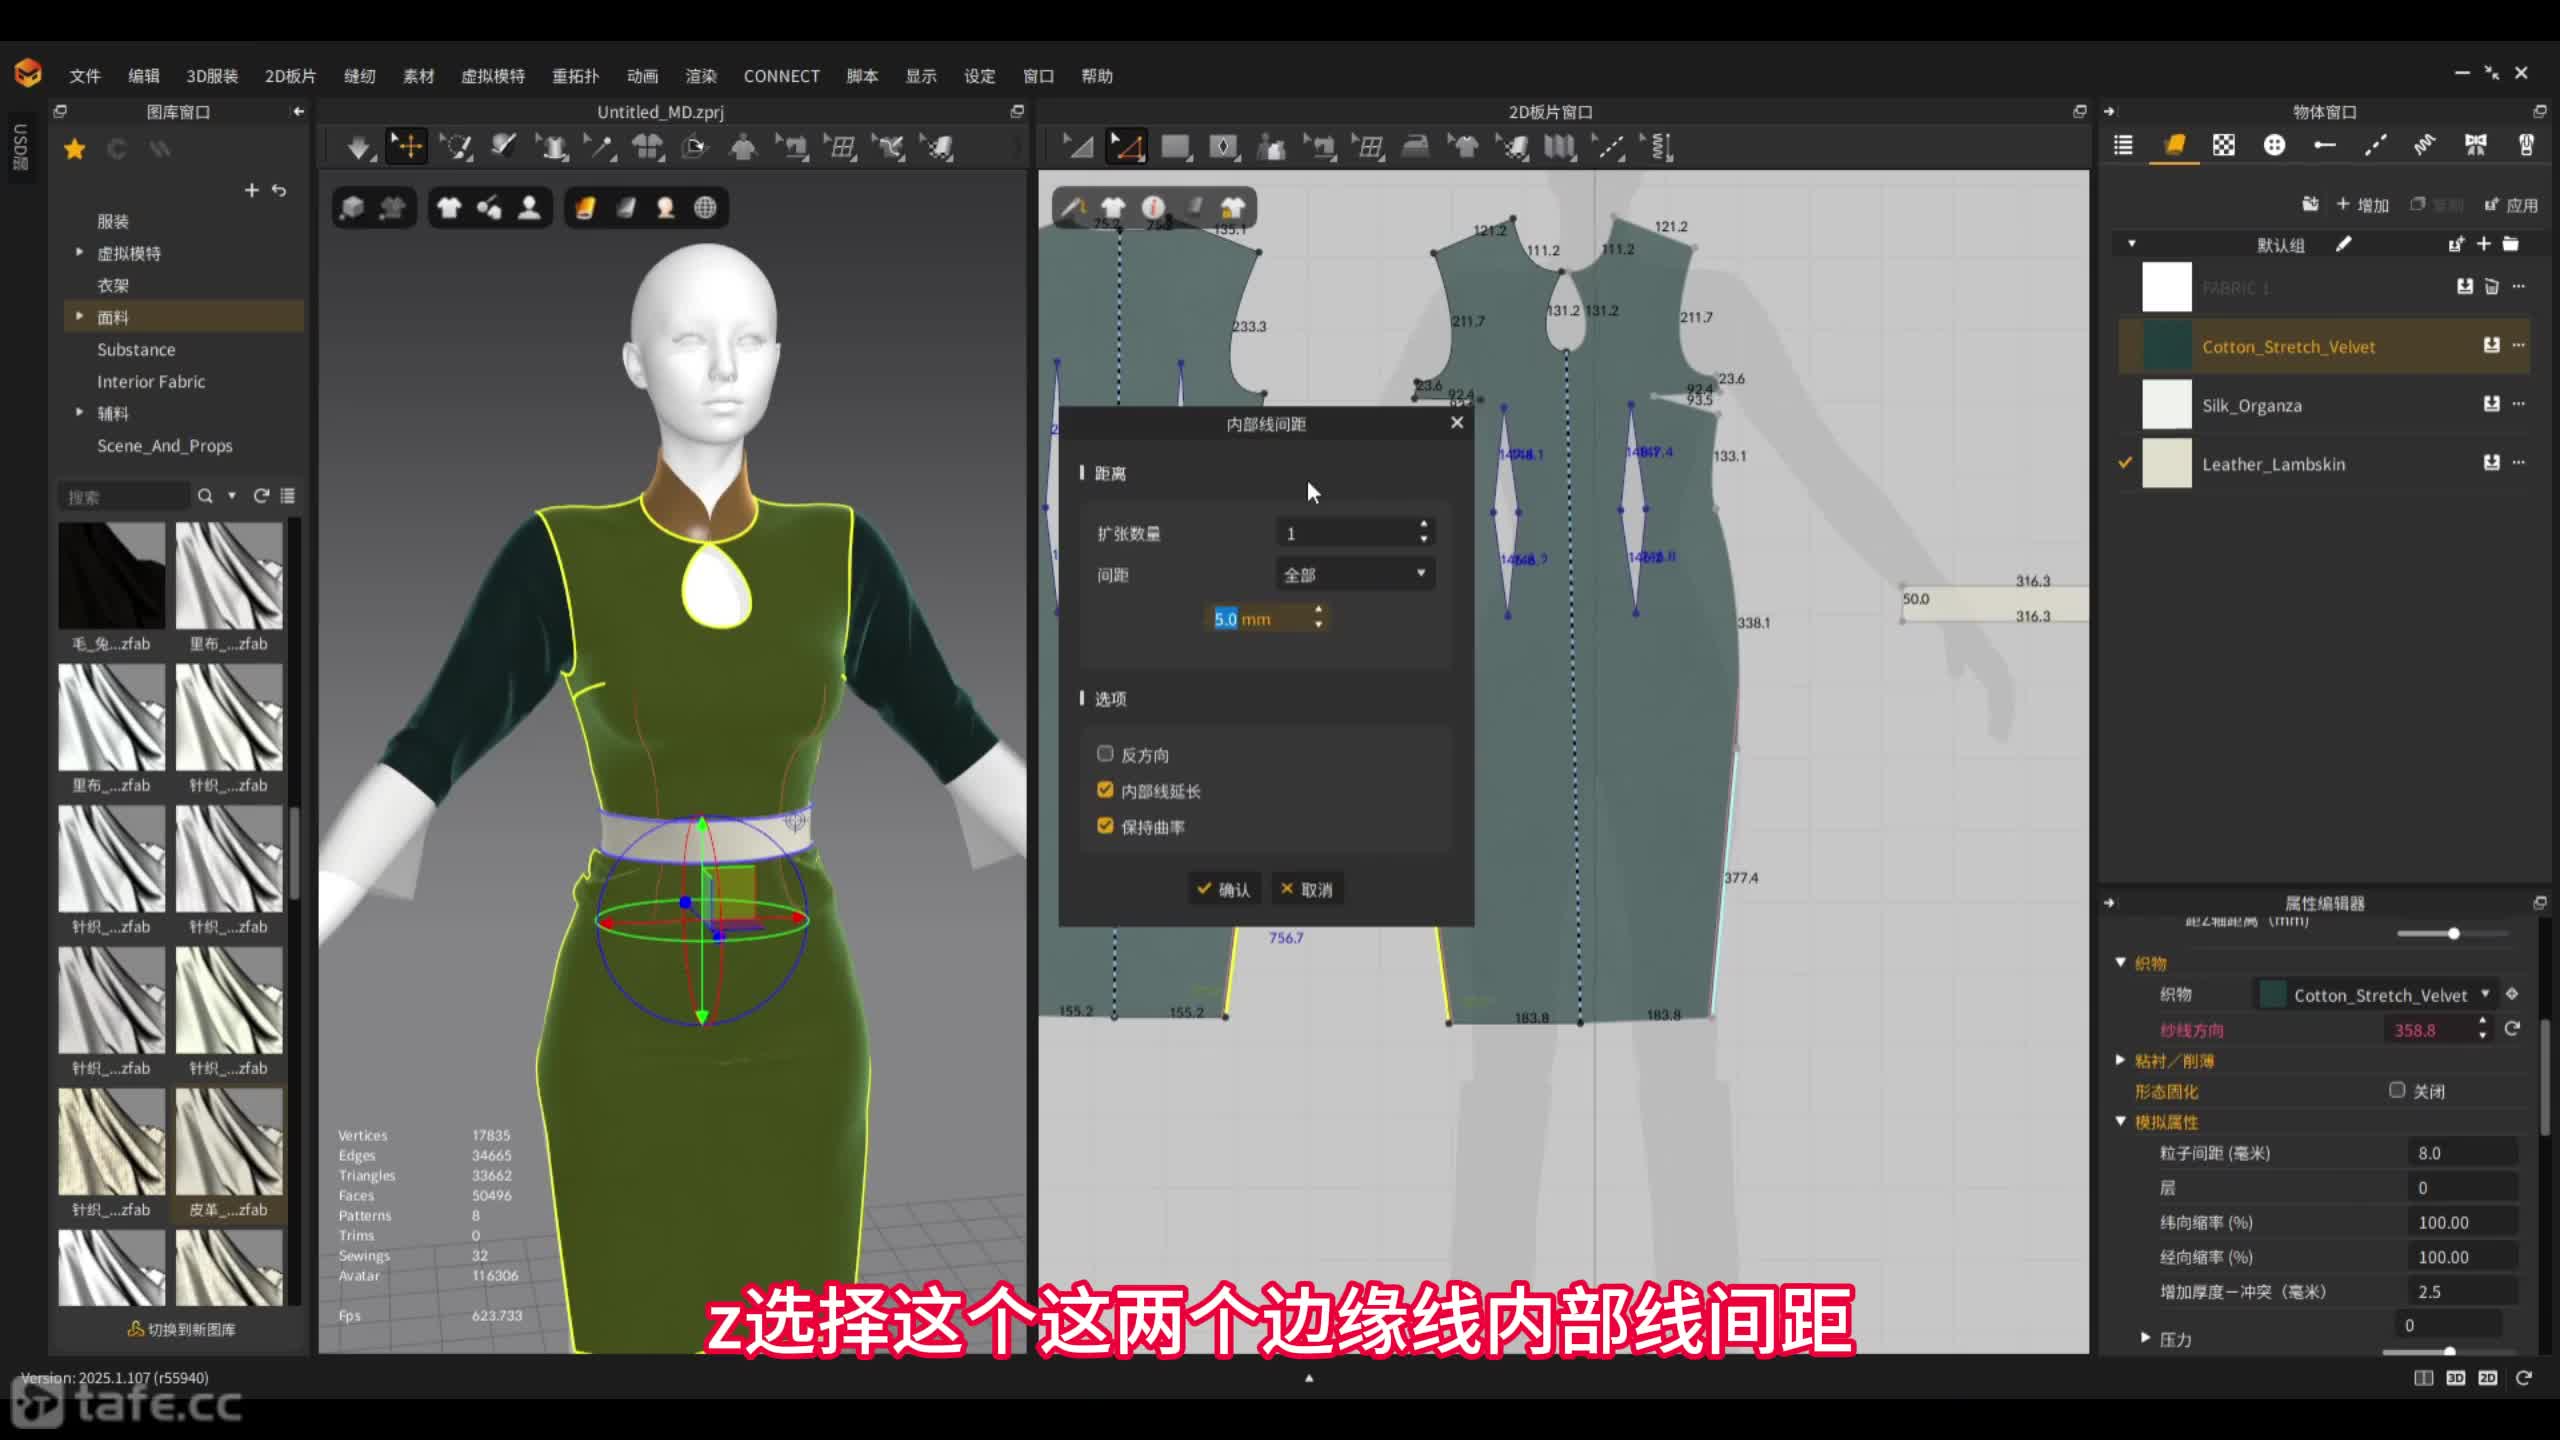Click the reset grain direction icon
Screen dimensions: 2560x1440
[x=2512, y=1029]
